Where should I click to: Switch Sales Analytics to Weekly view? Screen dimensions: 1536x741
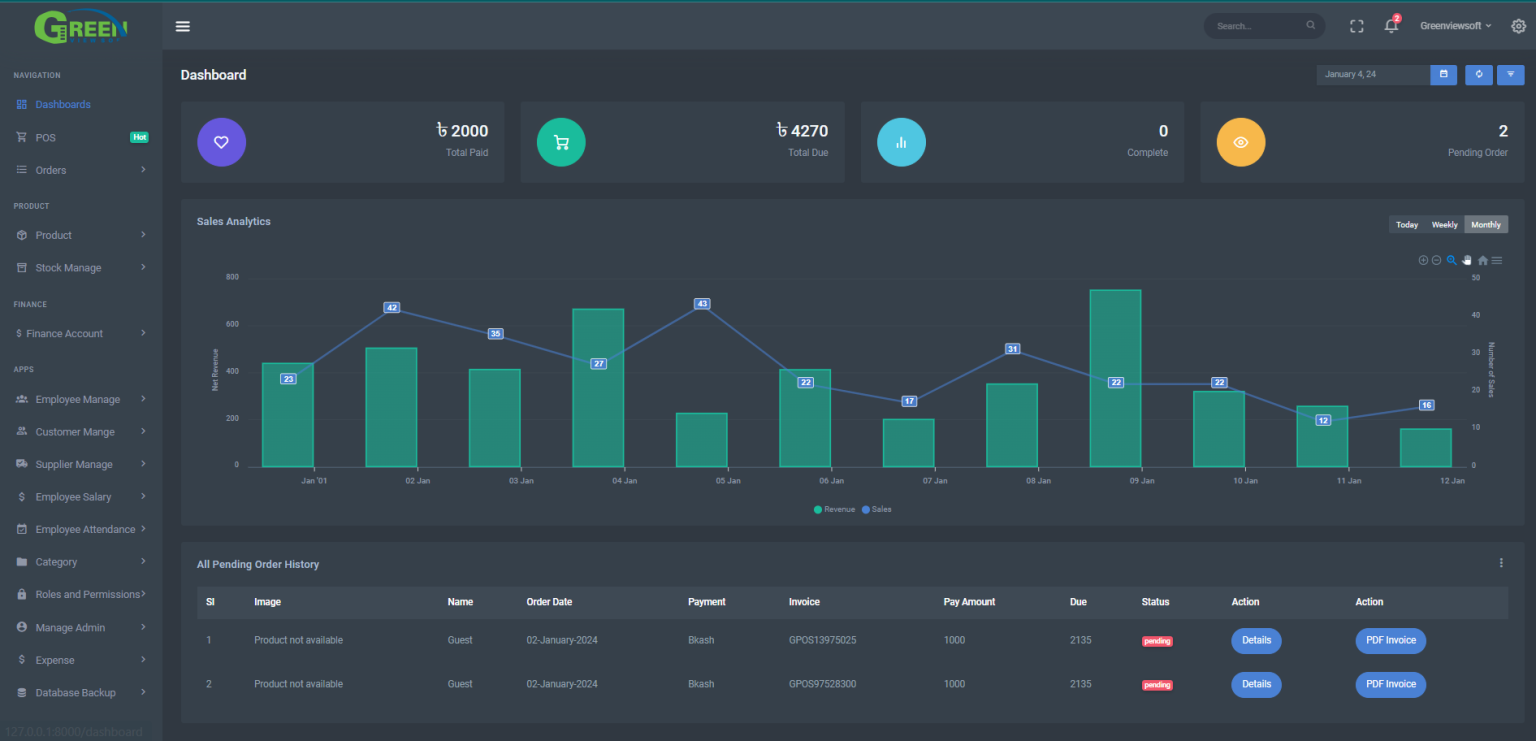pyautogui.click(x=1444, y=225)
